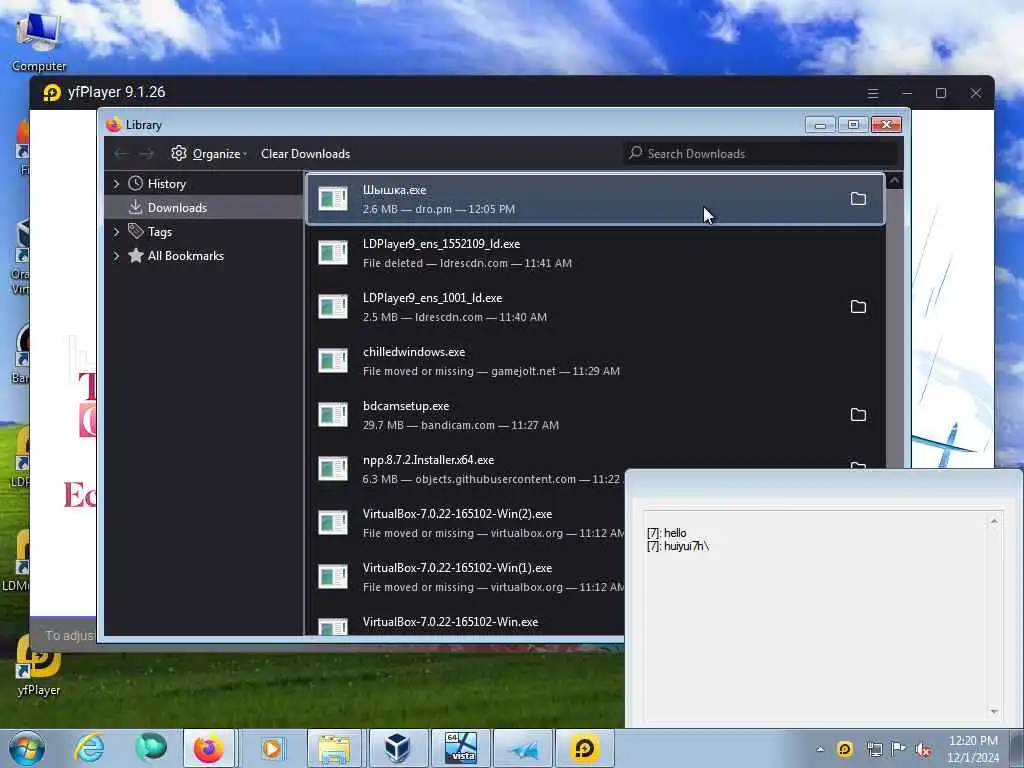The height and width of the screenshot is (768, 1024).
Task: Click scroll down arrow in chat window
Action: 994,711
